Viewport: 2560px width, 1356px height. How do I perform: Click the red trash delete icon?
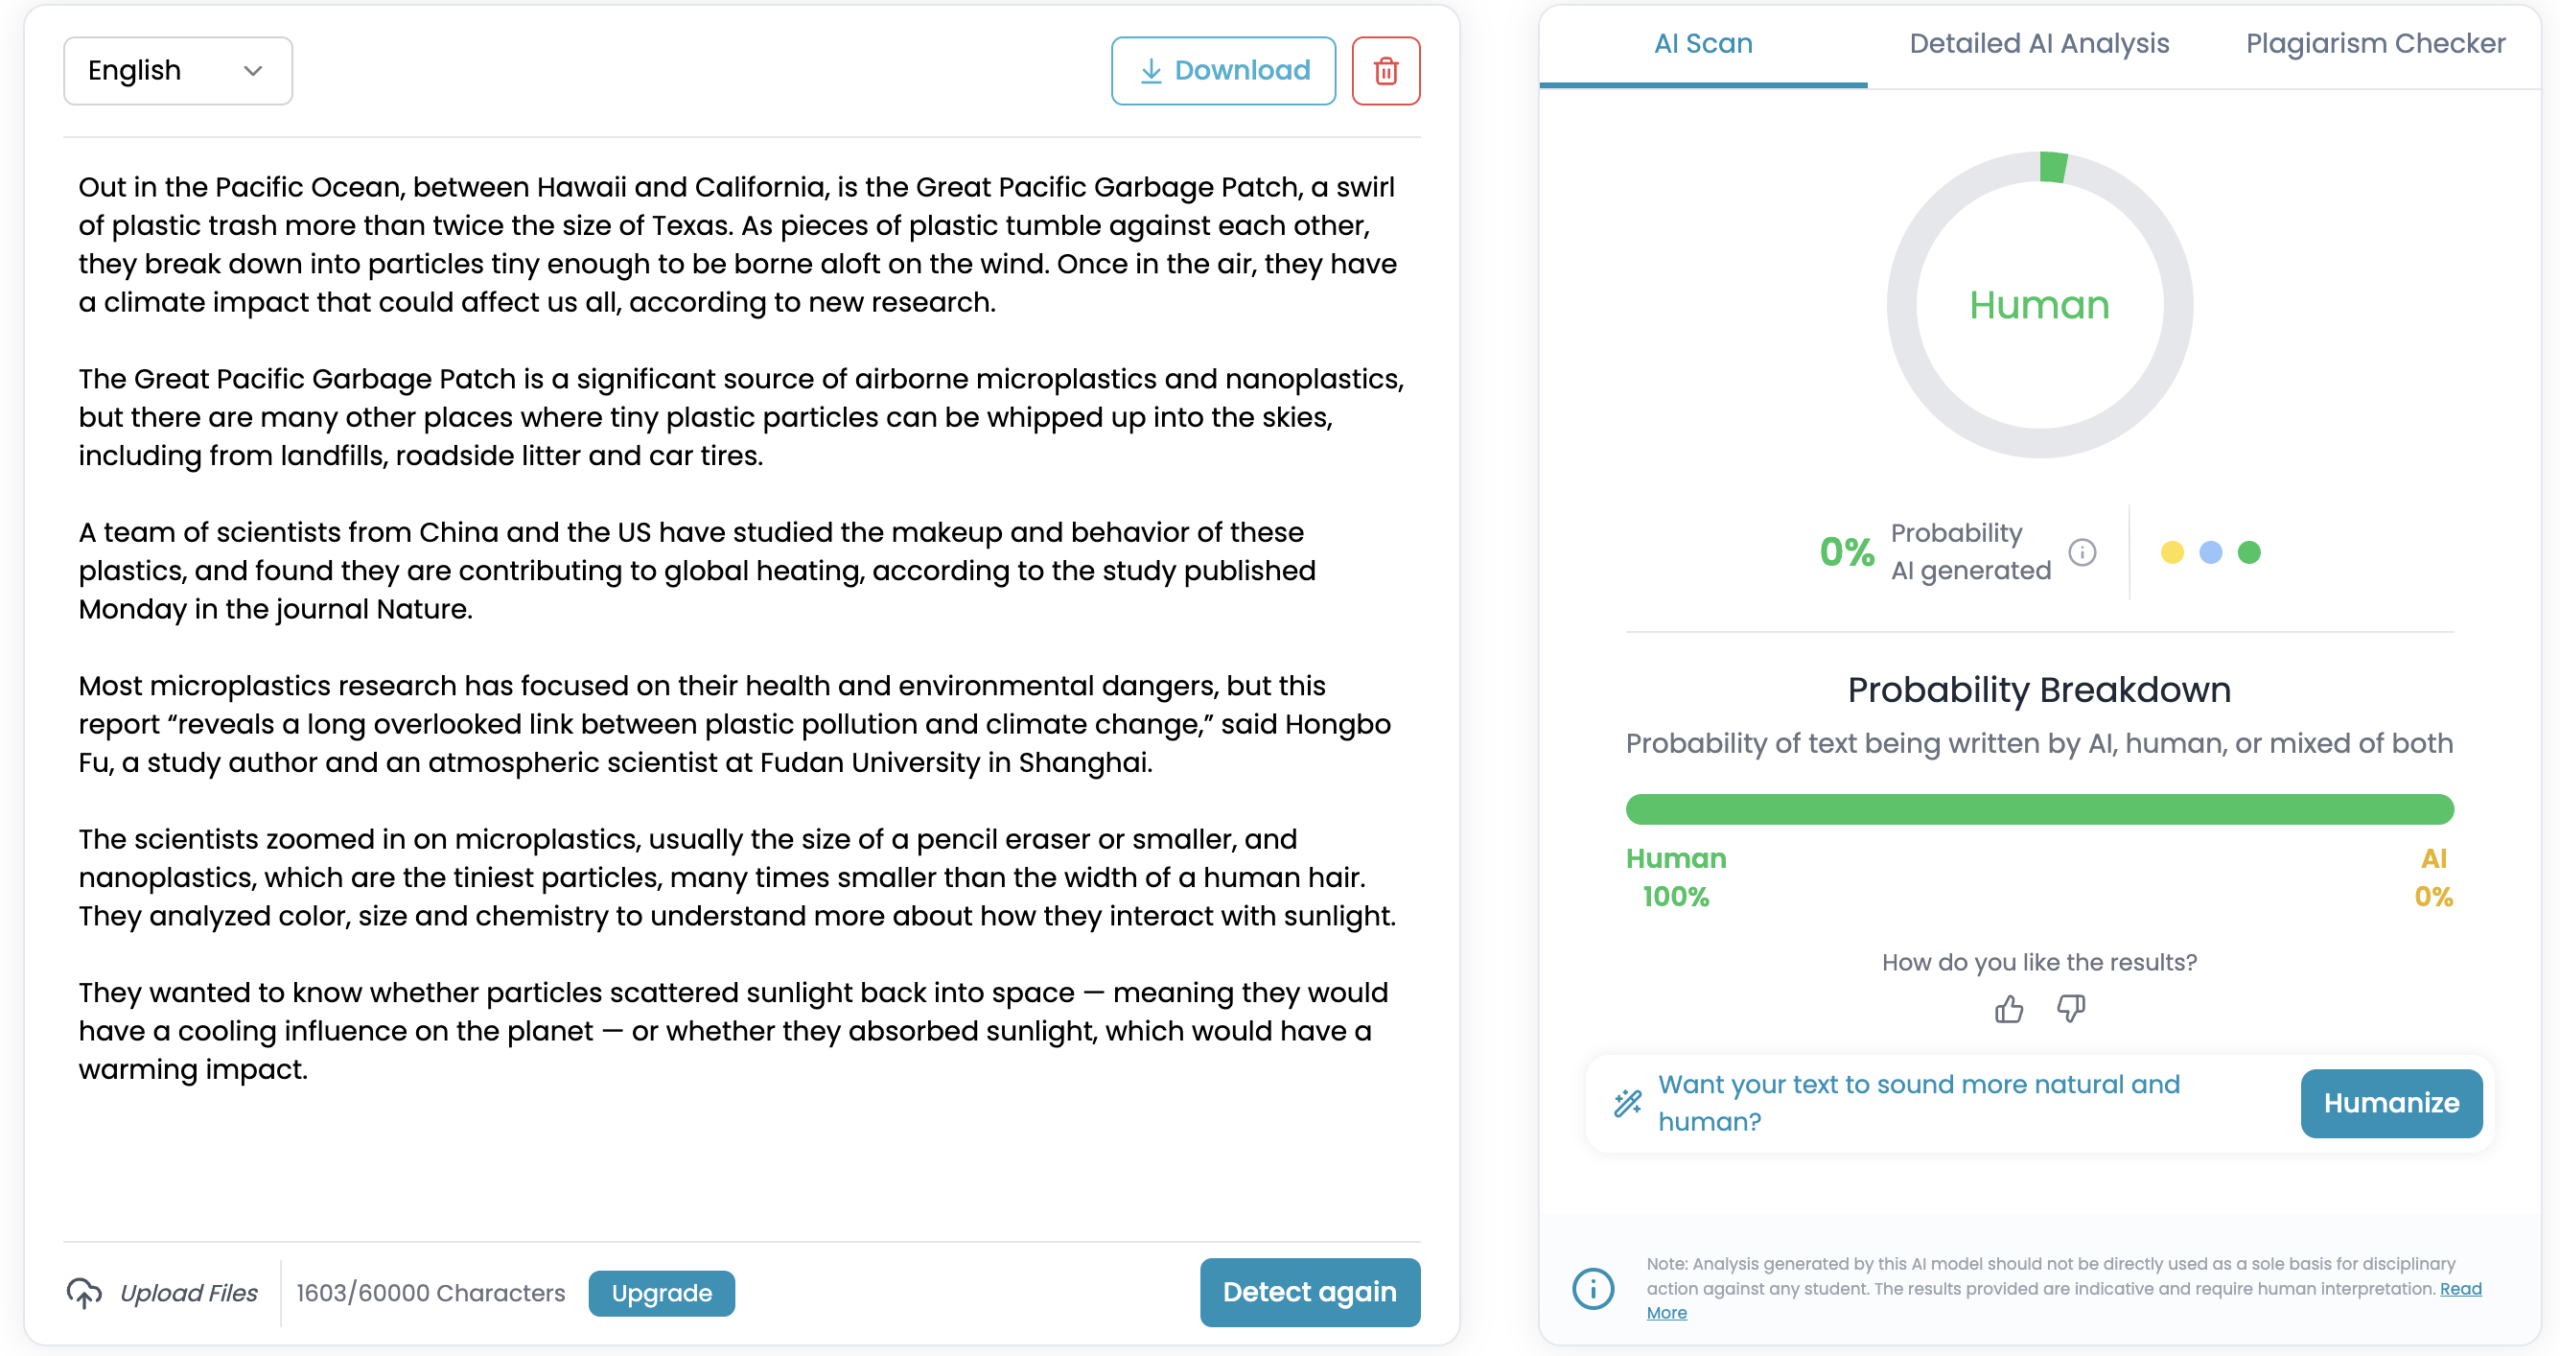(1385, 71)
